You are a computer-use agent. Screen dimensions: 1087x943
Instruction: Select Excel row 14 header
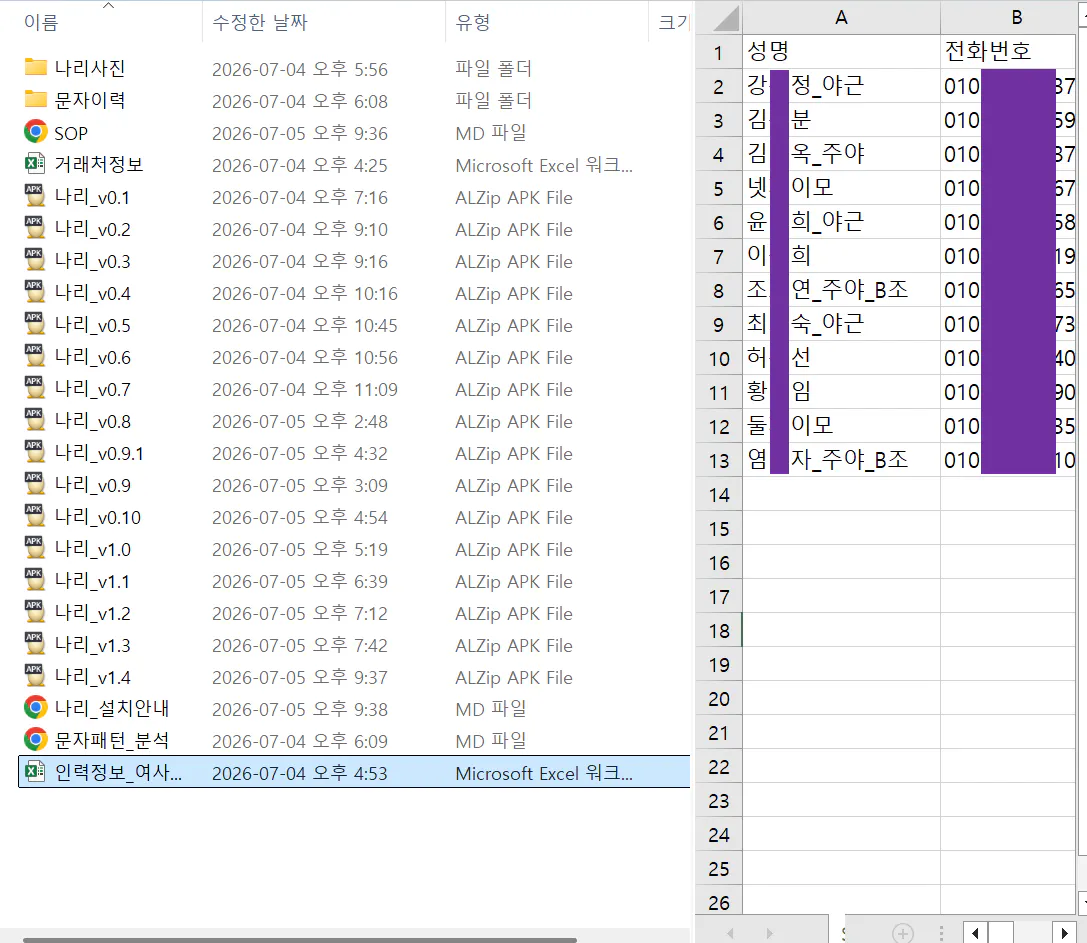718,494
